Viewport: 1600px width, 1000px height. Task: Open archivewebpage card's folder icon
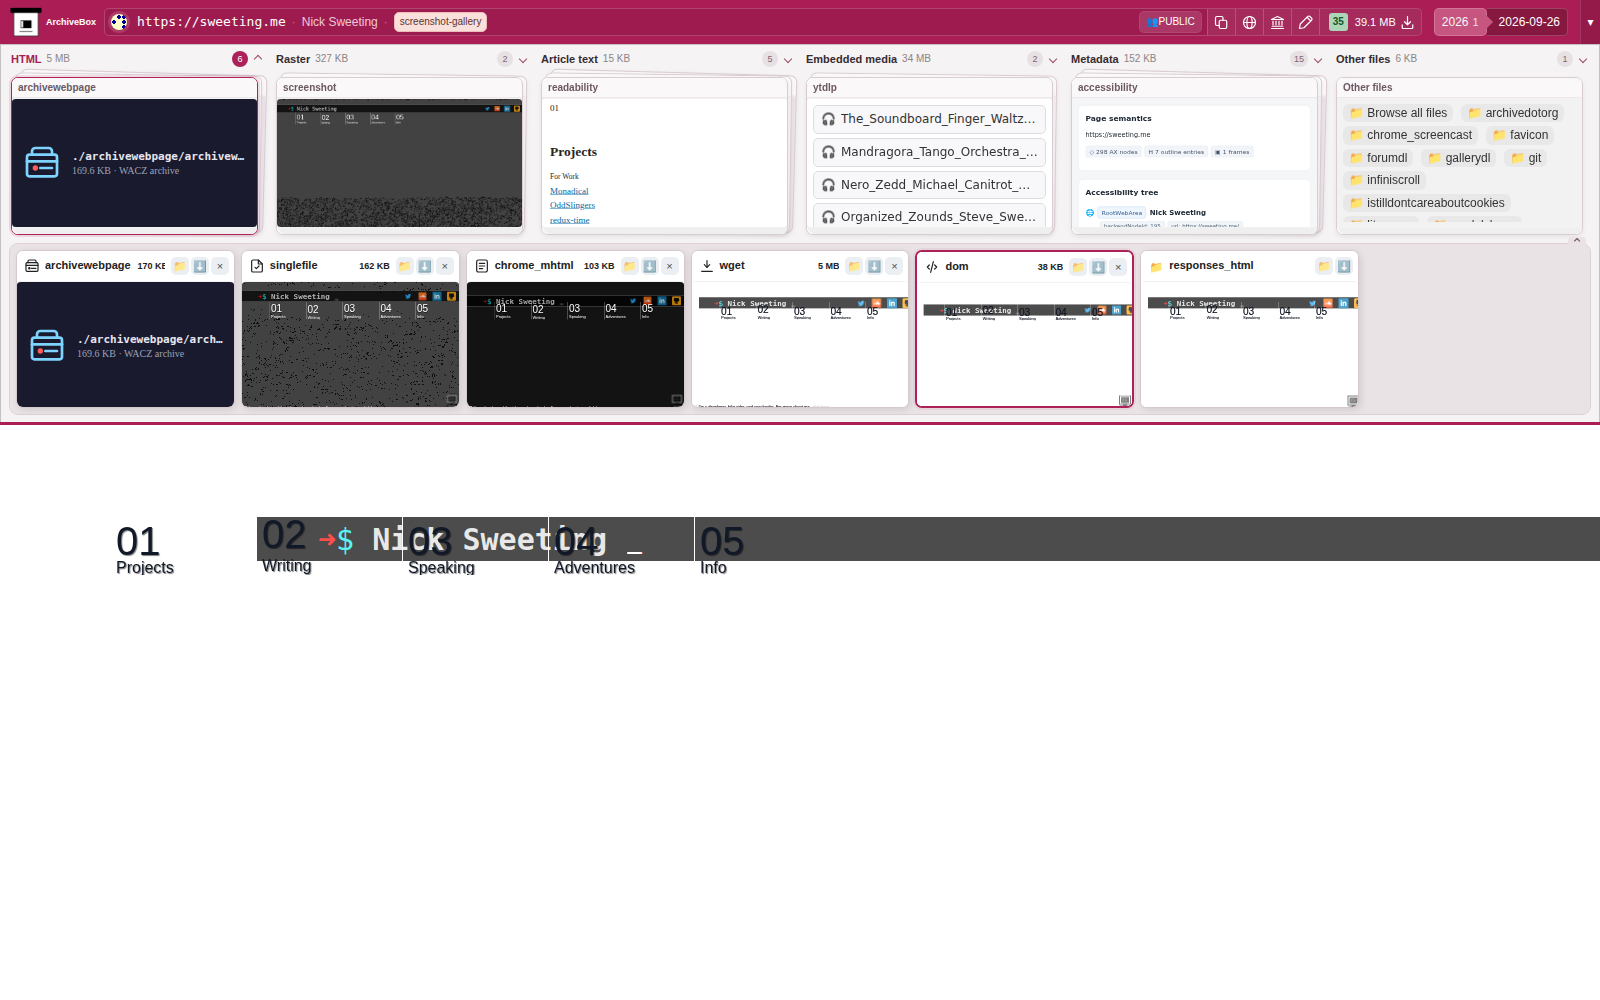tap(180, 266)
